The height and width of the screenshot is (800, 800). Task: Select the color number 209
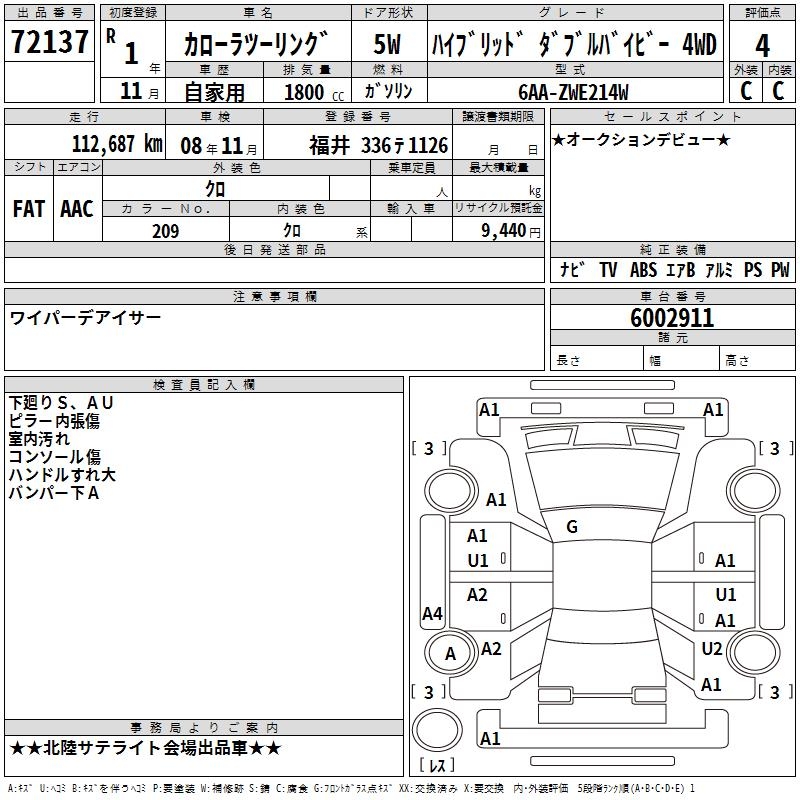[x=165, y=231]
